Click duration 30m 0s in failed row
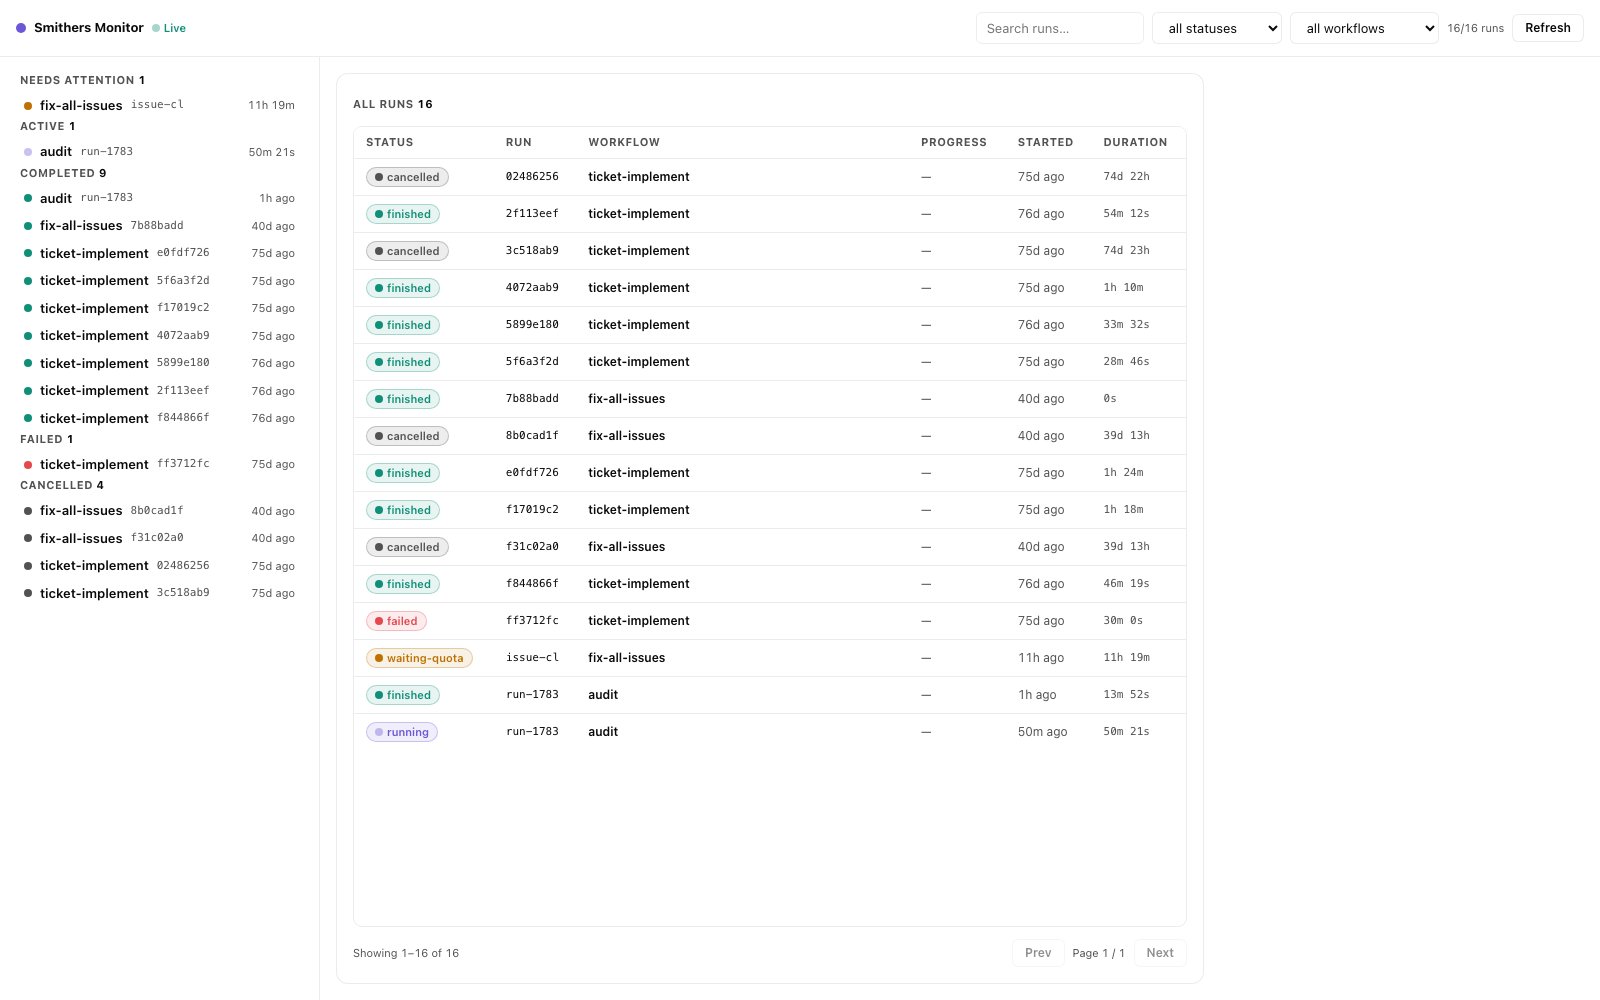Screen dimensions: 1600x1000 click(1123, 620)
